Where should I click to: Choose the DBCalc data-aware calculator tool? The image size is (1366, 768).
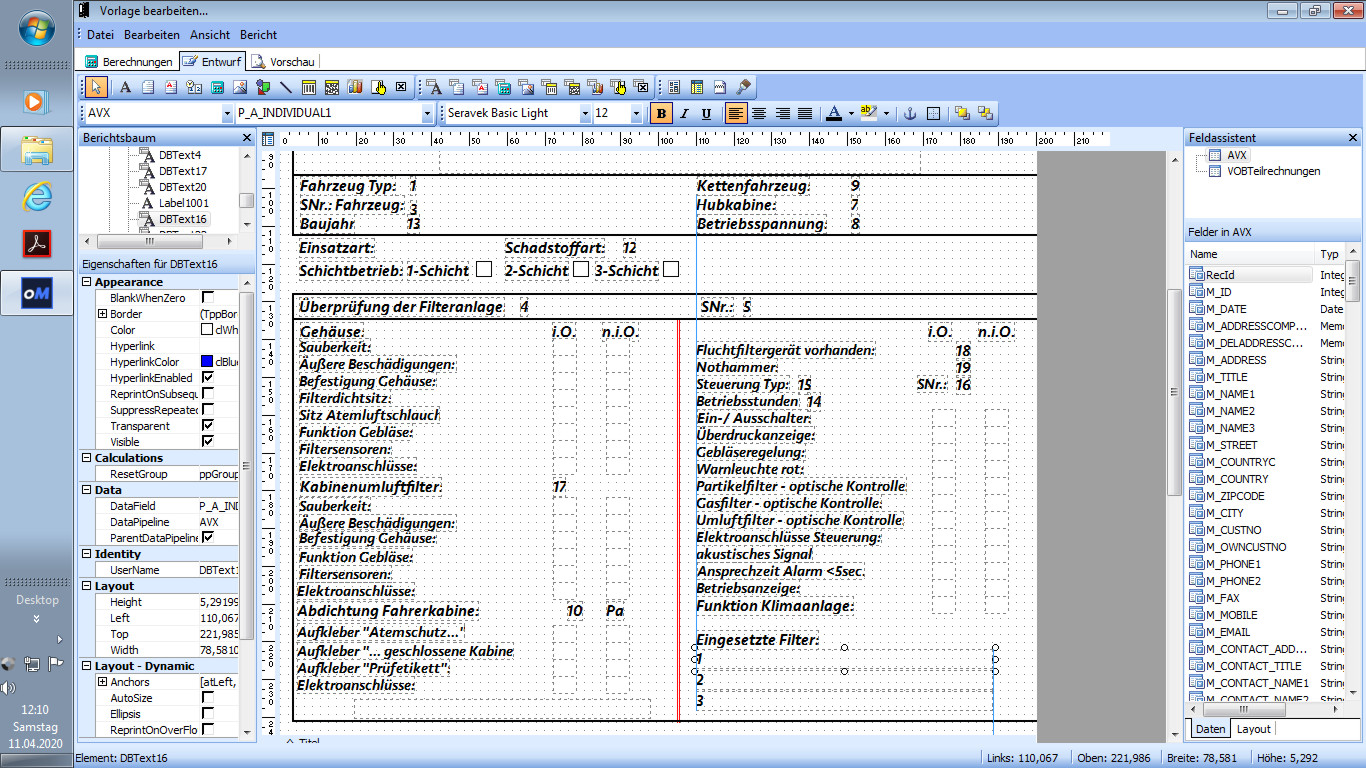click(x=503, y=87)
